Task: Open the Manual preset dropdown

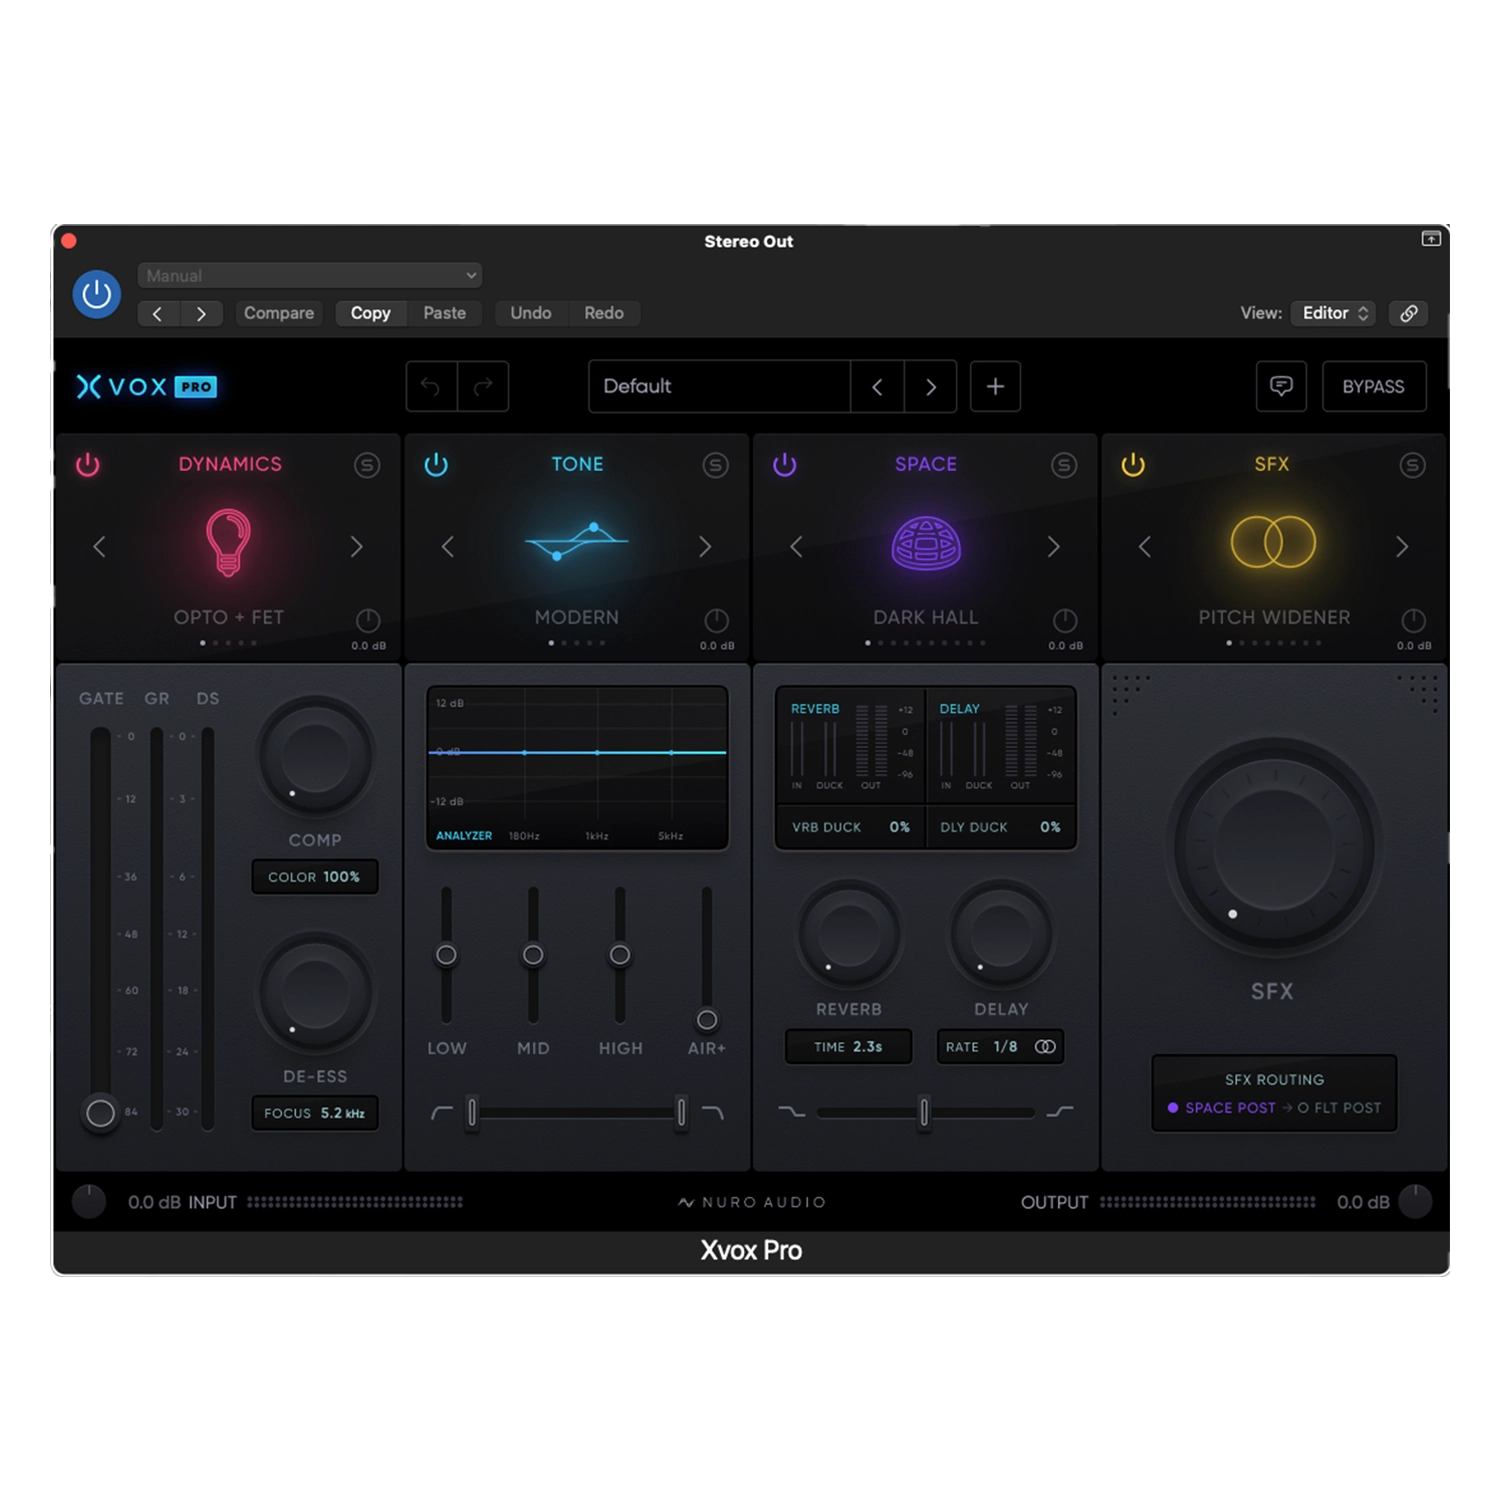Action: 308,275
